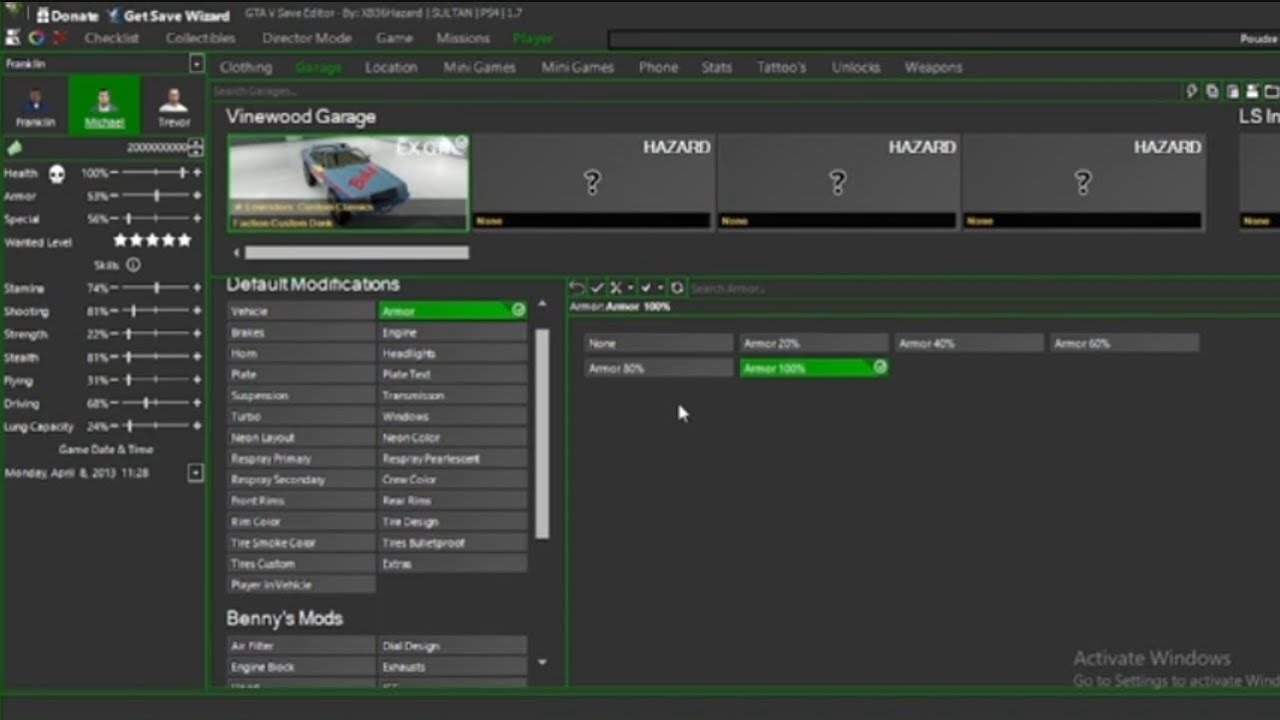Screen dimensions: 1280x720
Task: Switch to Director Mode tab
Action: [307, 38]
